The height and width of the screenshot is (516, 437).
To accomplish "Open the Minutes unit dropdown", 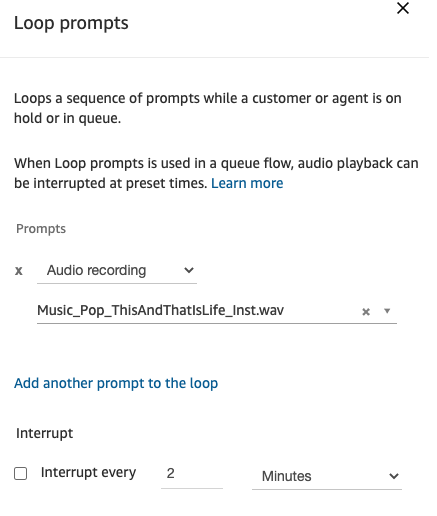I will pyautogui.click(x=327, y=476).
